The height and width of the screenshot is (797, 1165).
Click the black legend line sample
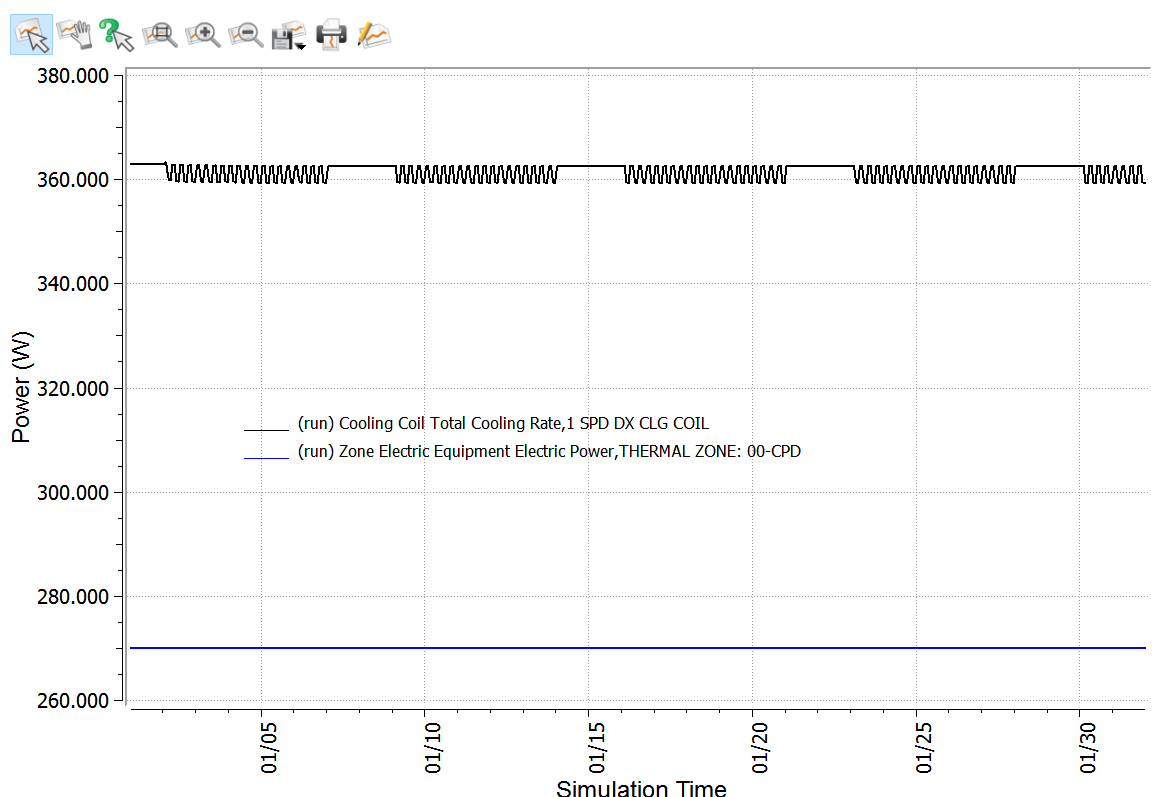(x=266, y=430)
